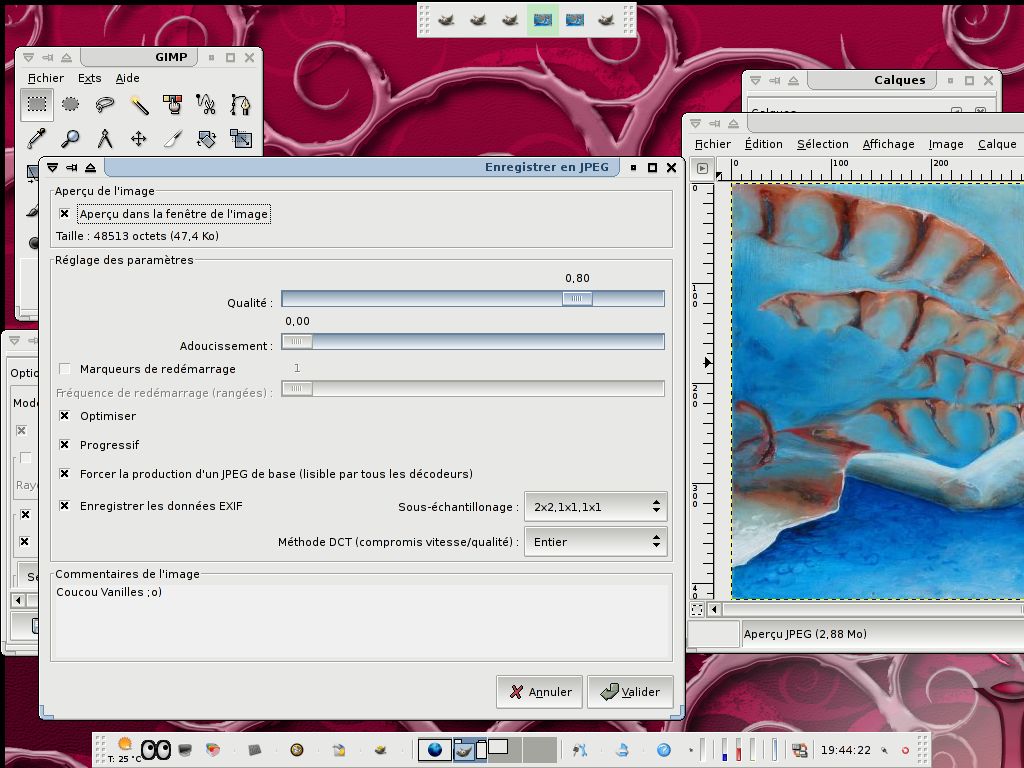The image size is (1024, 768).
Task: Click the highlighted image thumbnail in top window list
Action: (x=543, y=20)
